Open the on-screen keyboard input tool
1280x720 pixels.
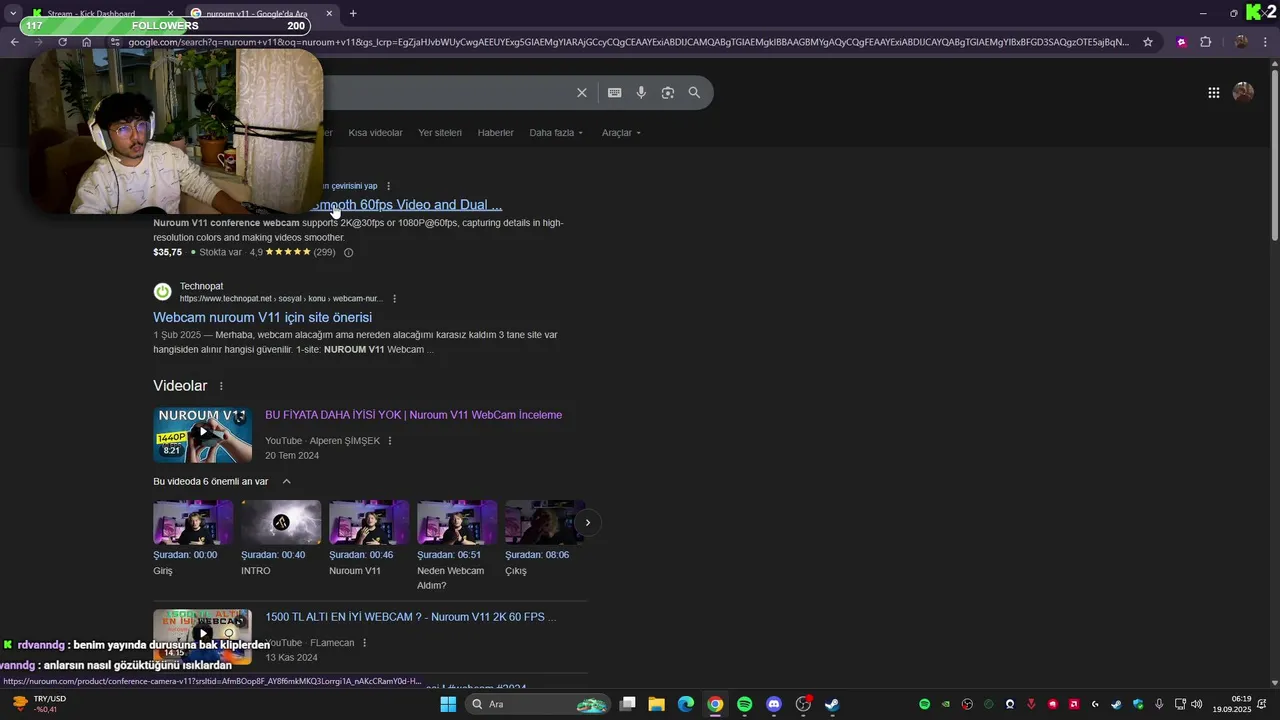click(x=614, y=93)
